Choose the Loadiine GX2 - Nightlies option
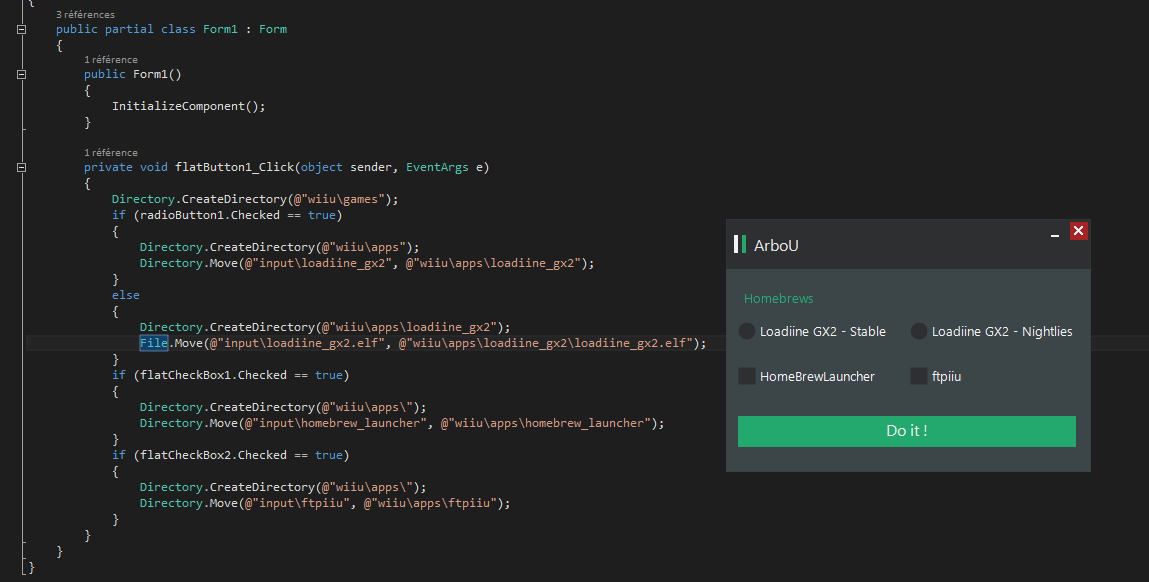 [x=919, y=331]
